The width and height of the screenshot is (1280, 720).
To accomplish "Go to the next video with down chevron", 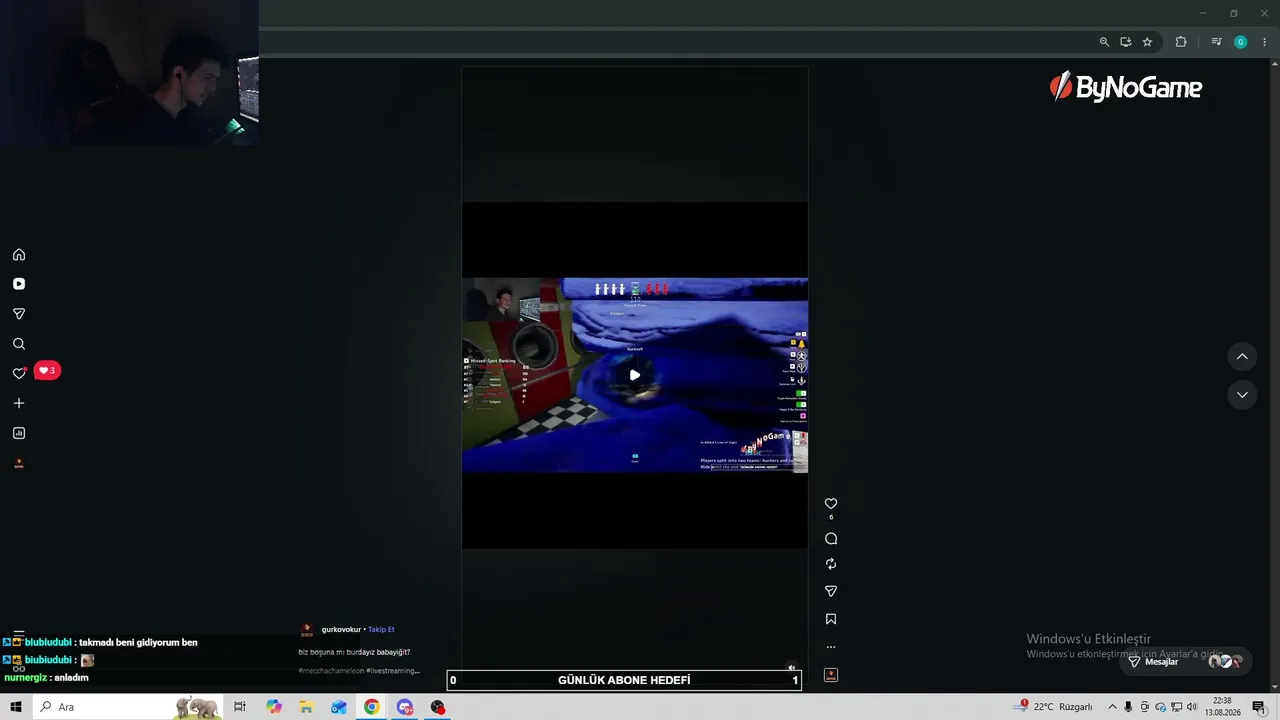I will pyautogui.click(x=1242, y=395).
